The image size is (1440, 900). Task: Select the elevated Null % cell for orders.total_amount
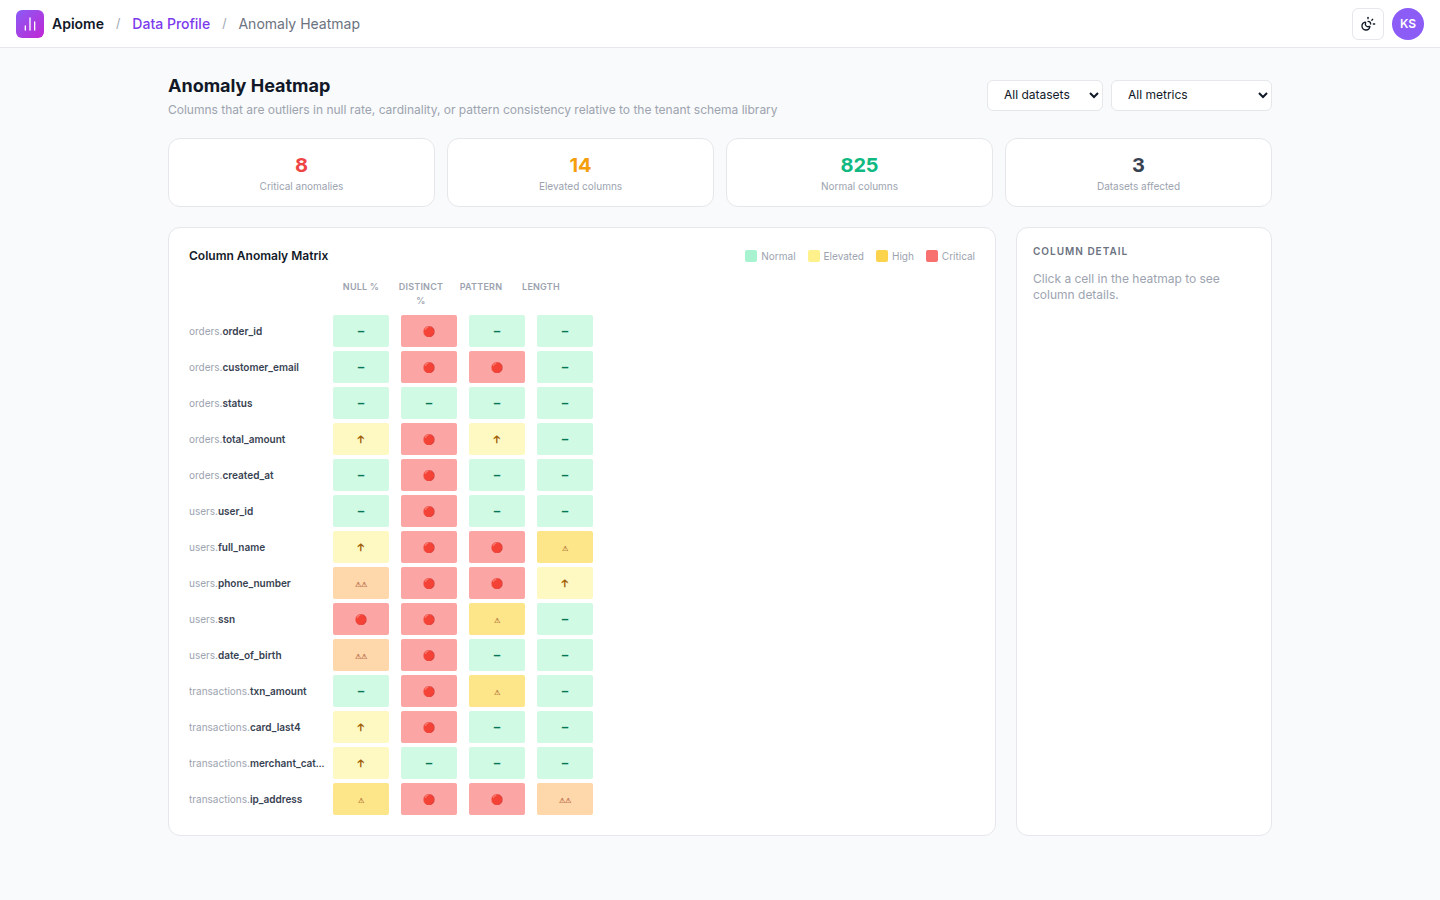[361, 439]
